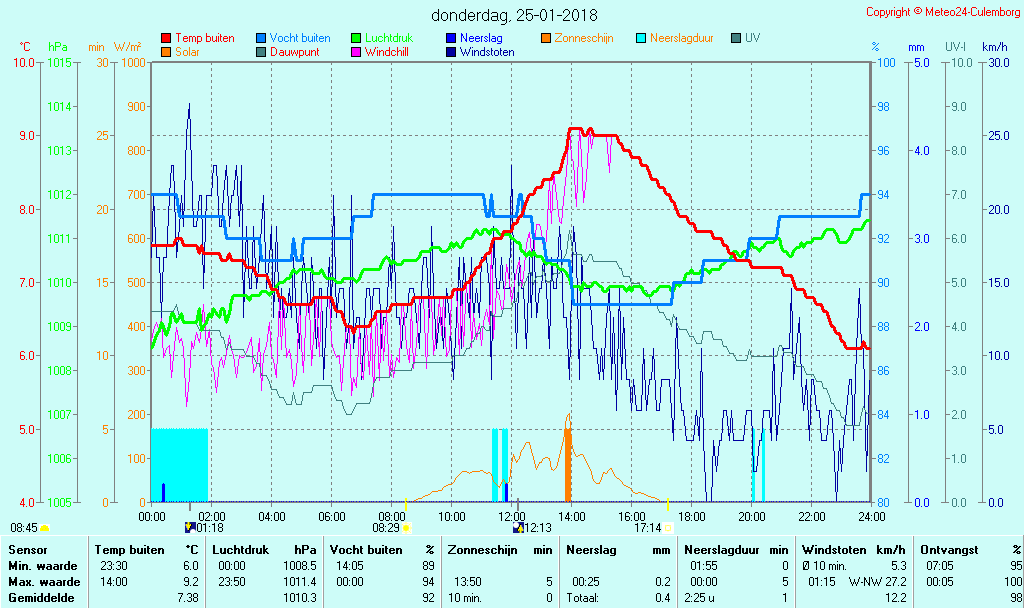Image resolution: width=1026 pixels, height=608 pixels.
Task: Click the red Temp buiten legend square
Action: 166,38
